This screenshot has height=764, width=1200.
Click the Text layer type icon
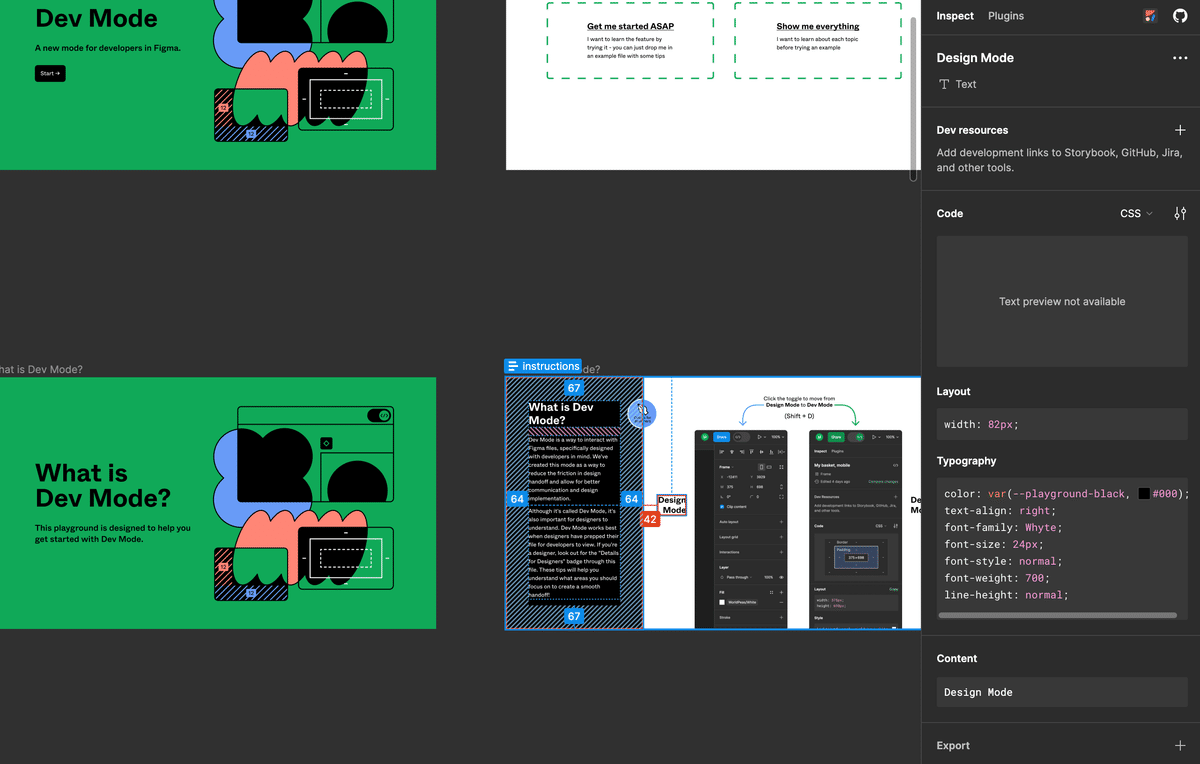944,84
